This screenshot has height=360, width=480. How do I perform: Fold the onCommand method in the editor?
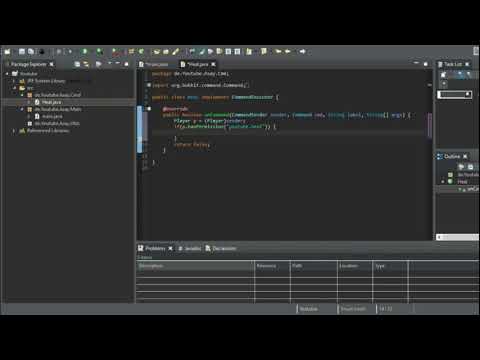click(x=149, y=109)
